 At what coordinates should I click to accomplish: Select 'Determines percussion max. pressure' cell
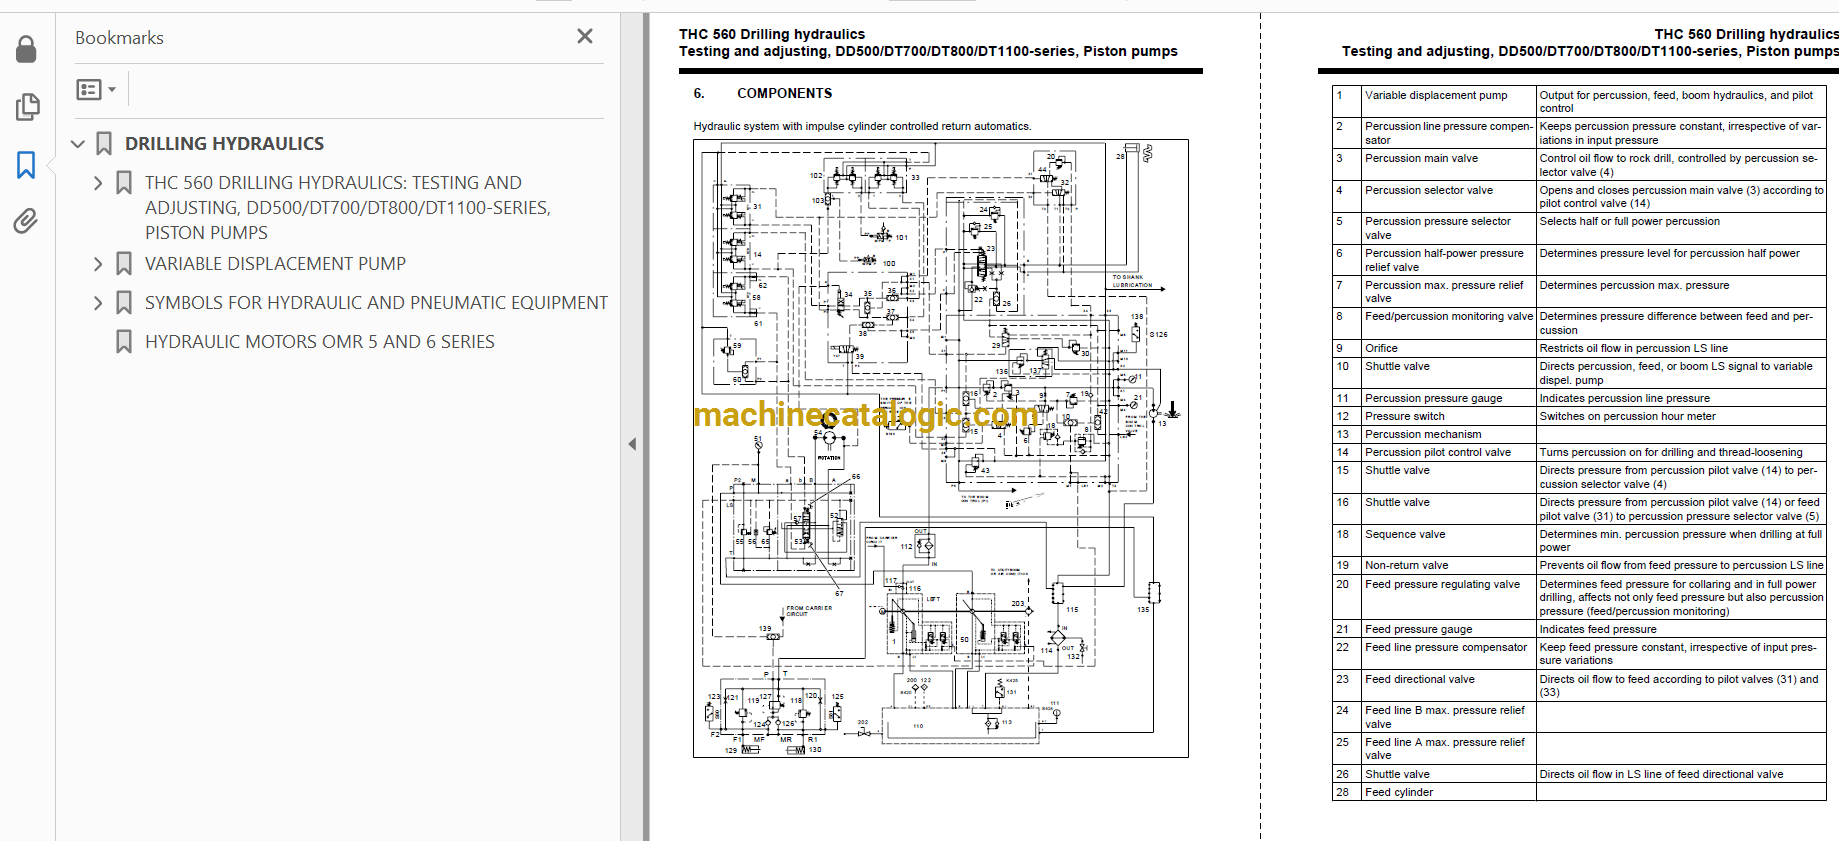pyautogui.click(x=1681, y=291)
